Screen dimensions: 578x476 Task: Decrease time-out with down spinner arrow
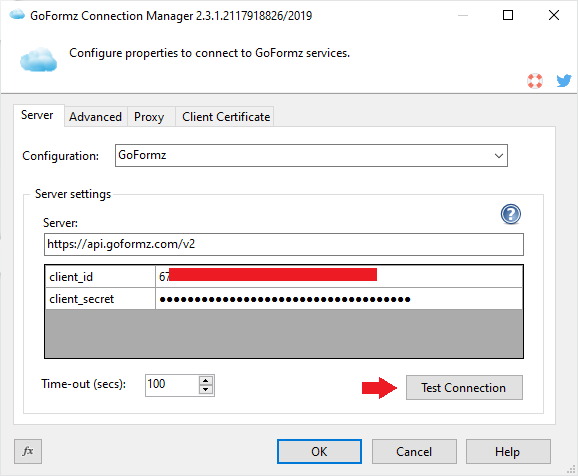tap(206, 389)
